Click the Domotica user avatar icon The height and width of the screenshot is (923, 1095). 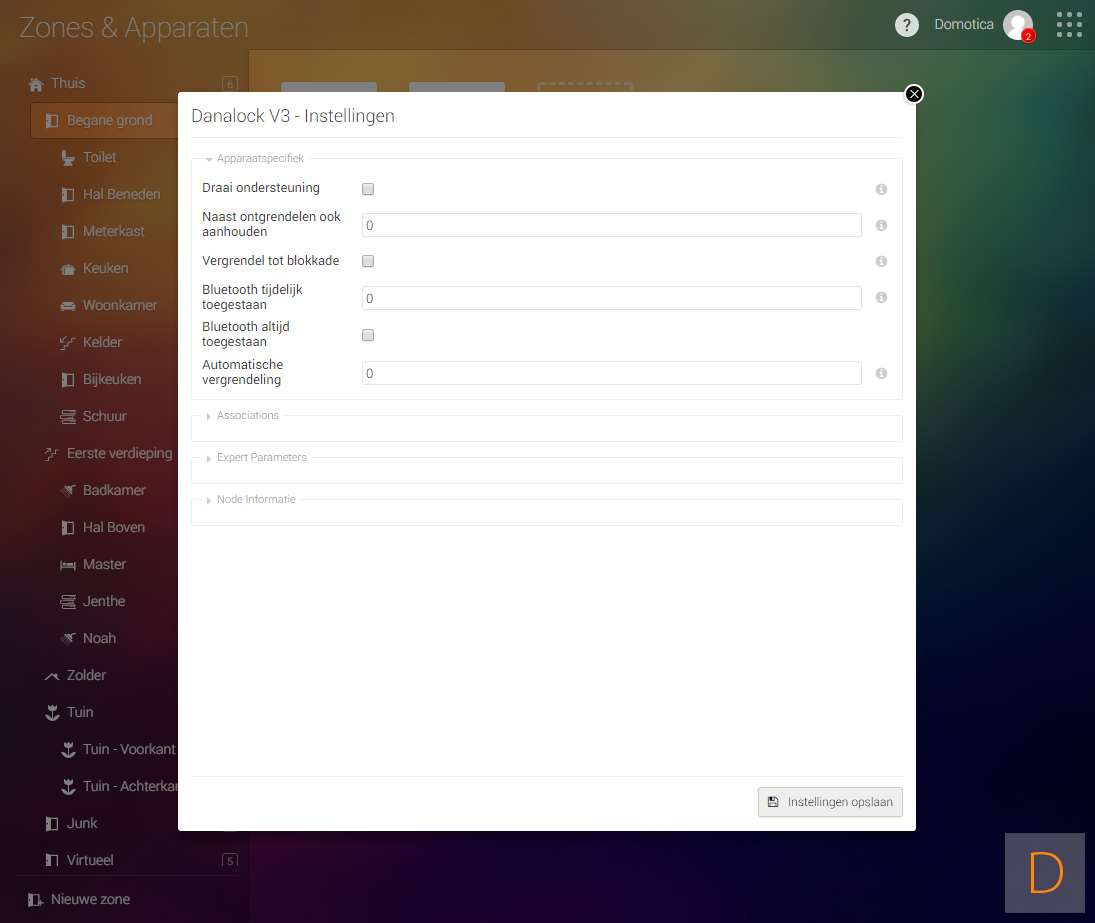point(1018,25)
